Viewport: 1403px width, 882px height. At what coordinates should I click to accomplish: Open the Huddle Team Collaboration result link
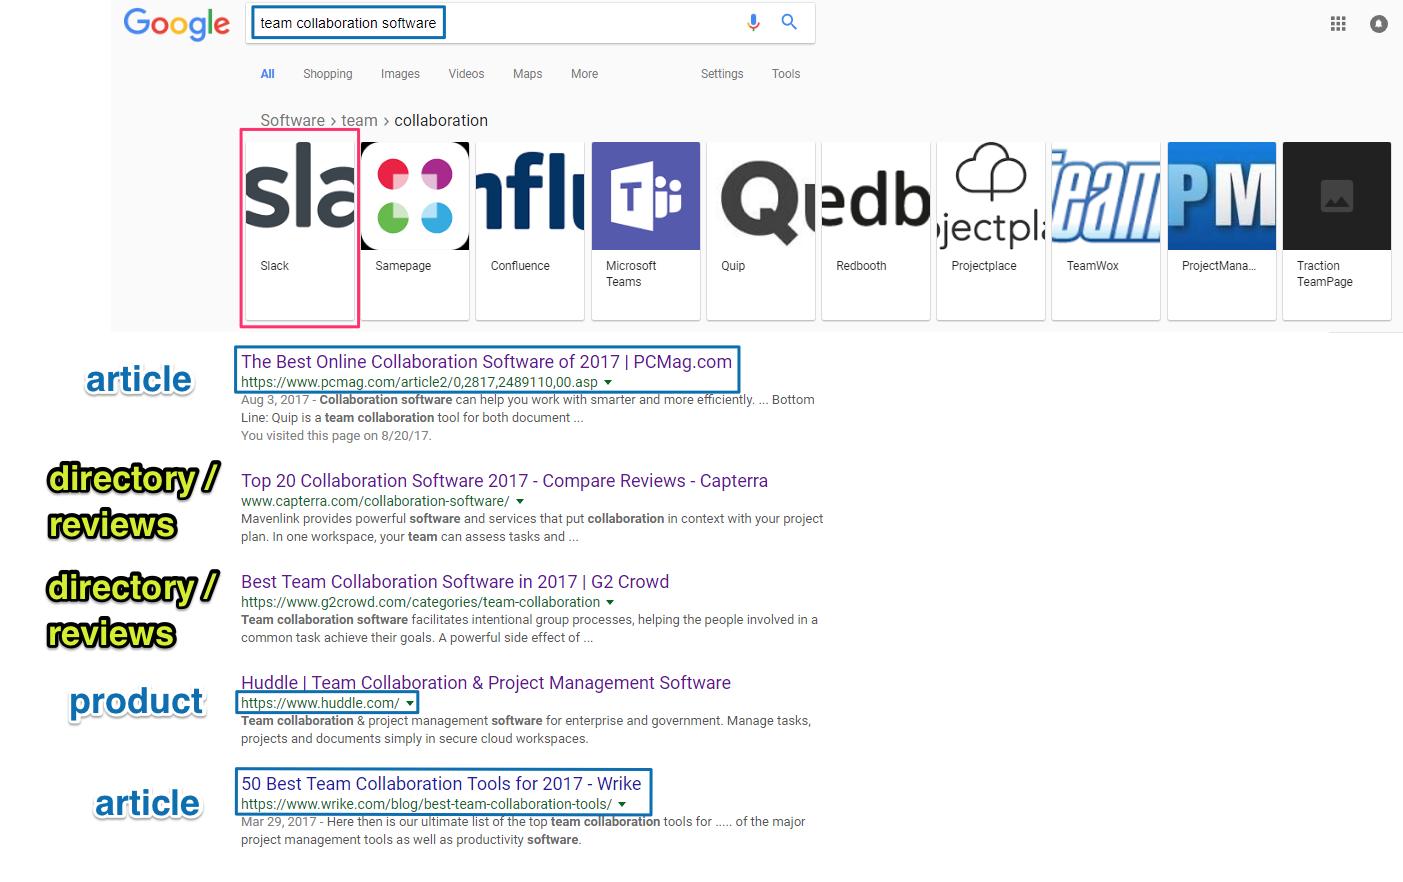[x=486, y=683]
